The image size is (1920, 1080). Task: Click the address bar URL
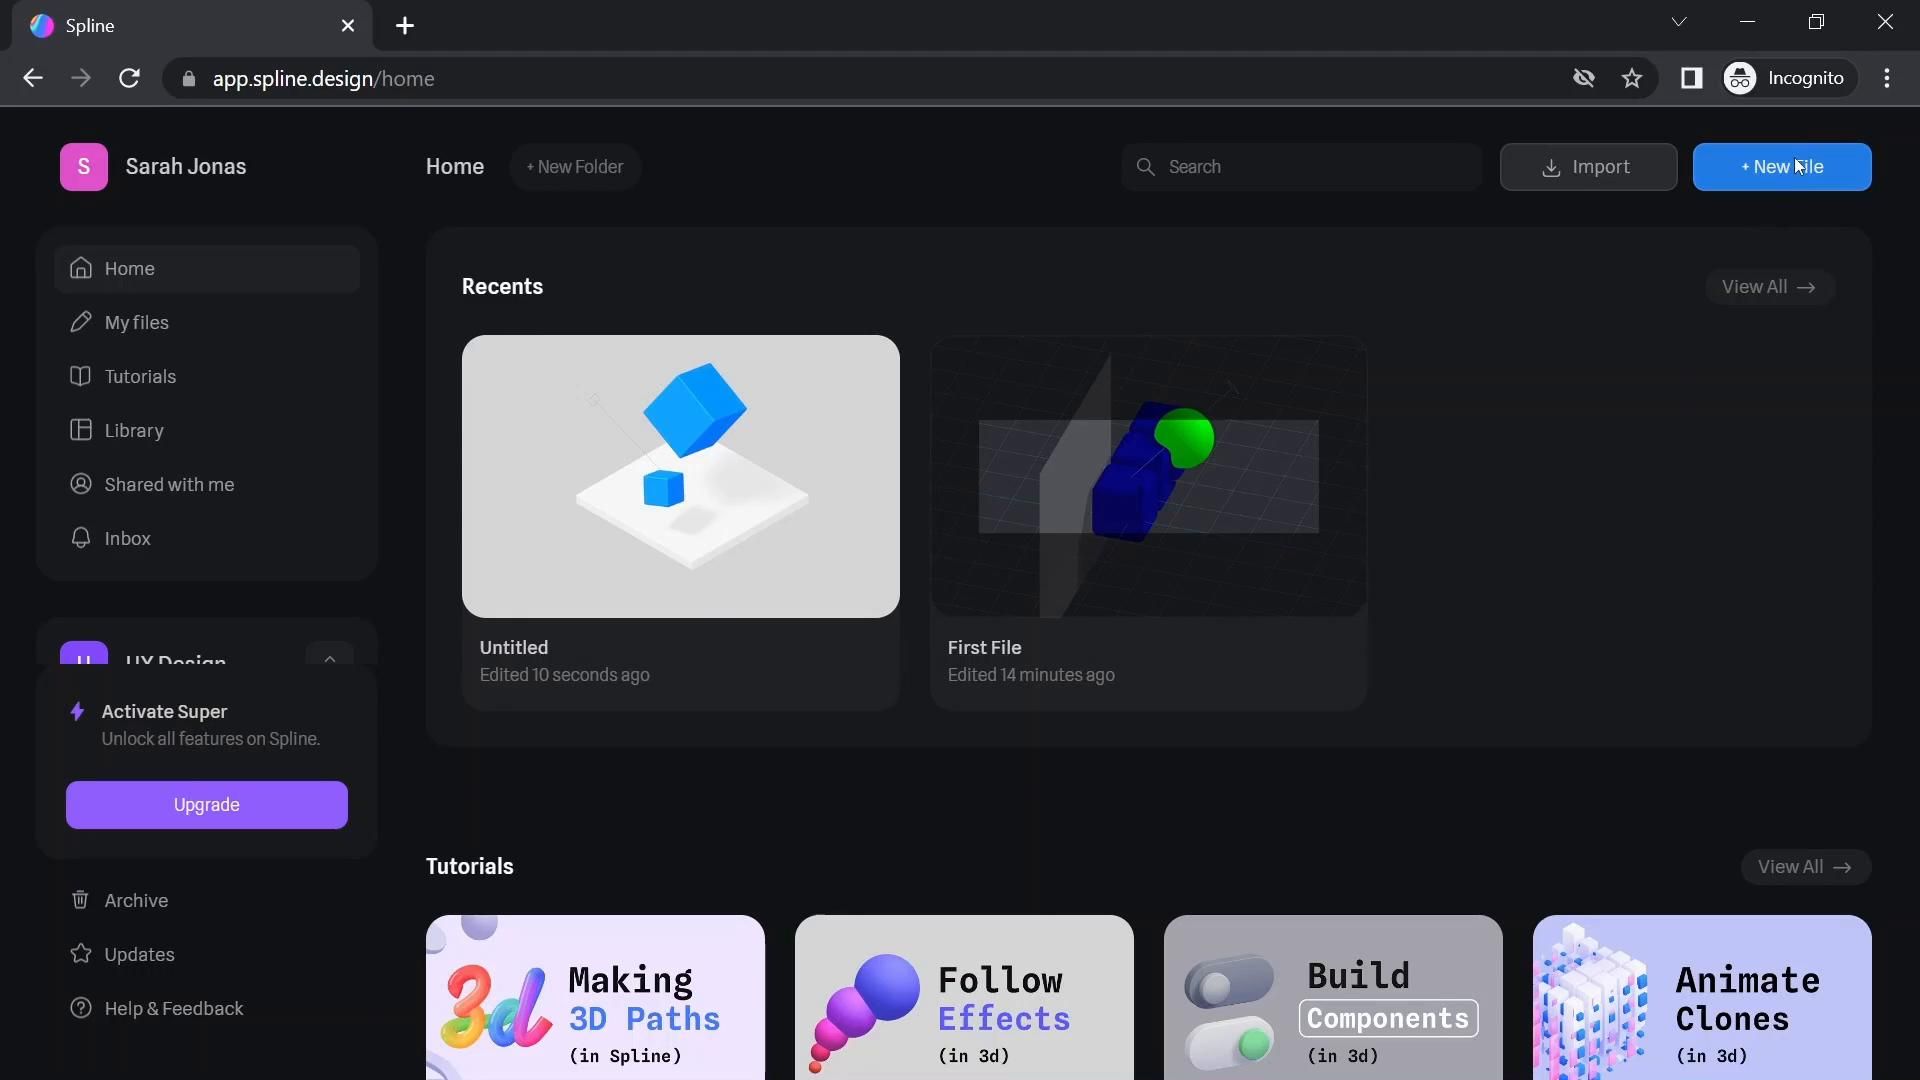324,79
